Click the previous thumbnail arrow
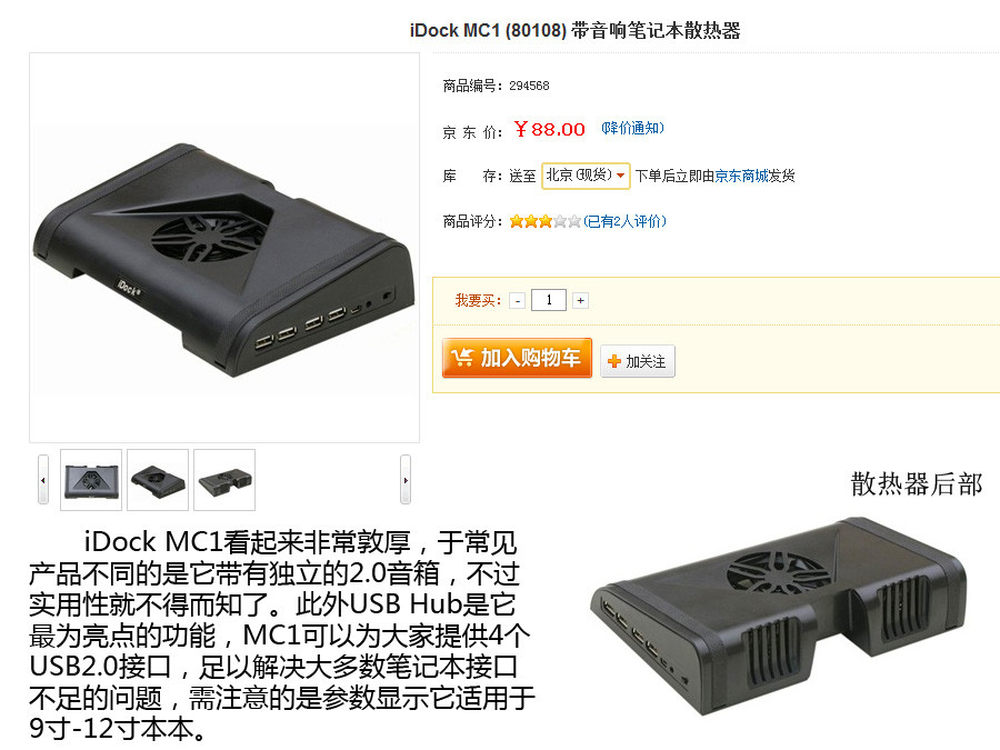Screen dimensions: 1000x750 (43, 480)
